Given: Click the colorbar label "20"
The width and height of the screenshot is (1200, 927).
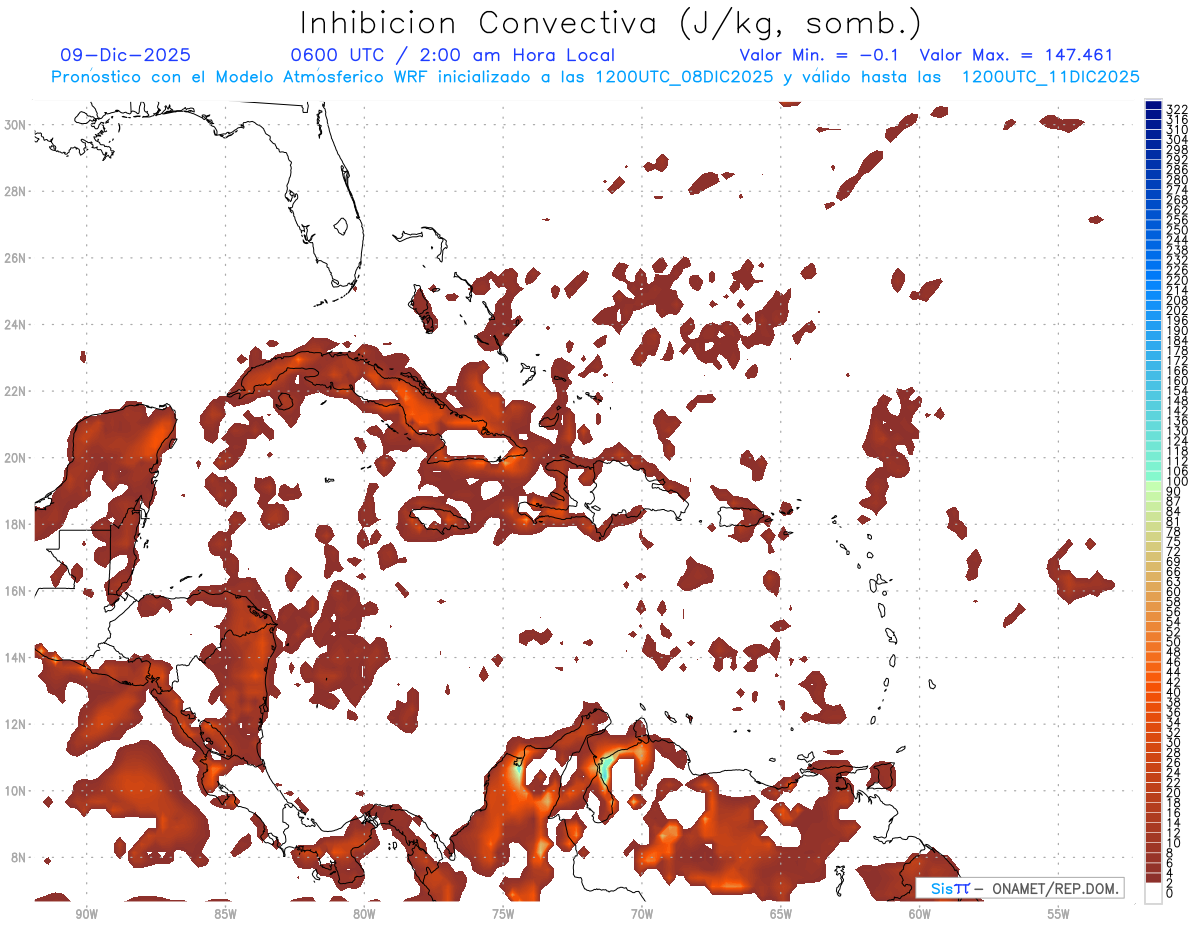Looking at the screenshot, I should pyautogui.click(x=1174, y=792).
